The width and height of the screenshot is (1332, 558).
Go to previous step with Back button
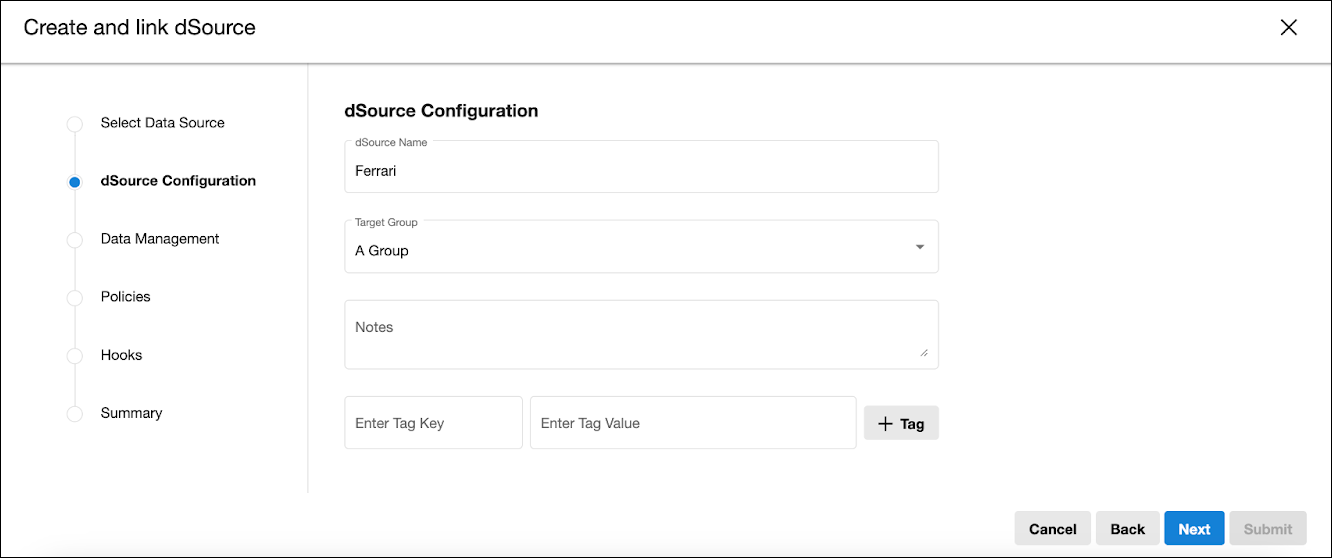(x=1127, y=529)
